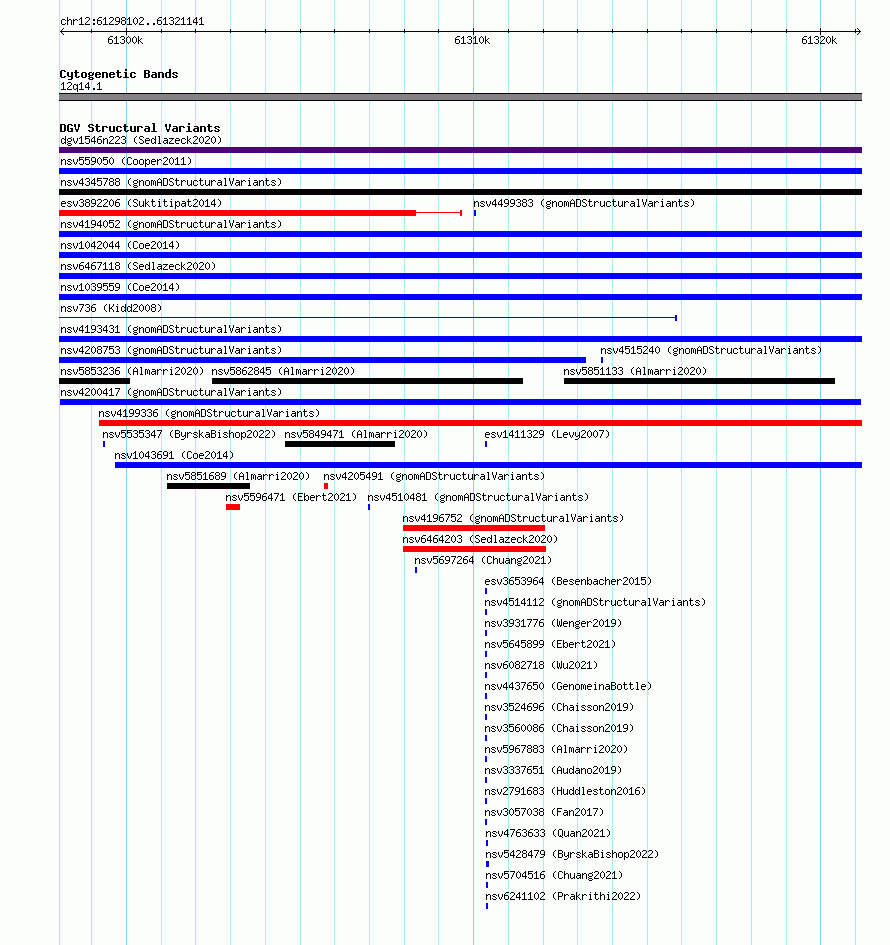The image size is (890, 945).
Task: Click nsv5645899 (Ebert2021) label
Action: click(x=550, y=645)
